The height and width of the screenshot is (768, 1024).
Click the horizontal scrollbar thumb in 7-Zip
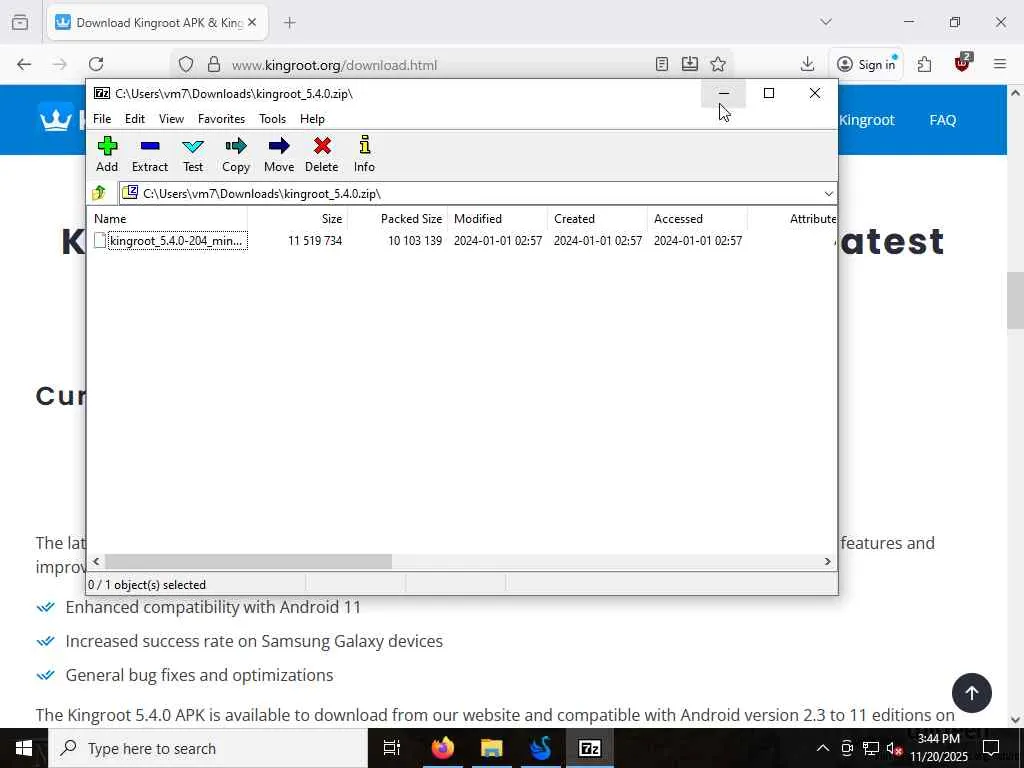pyautogui.click(x=248, y=561)
